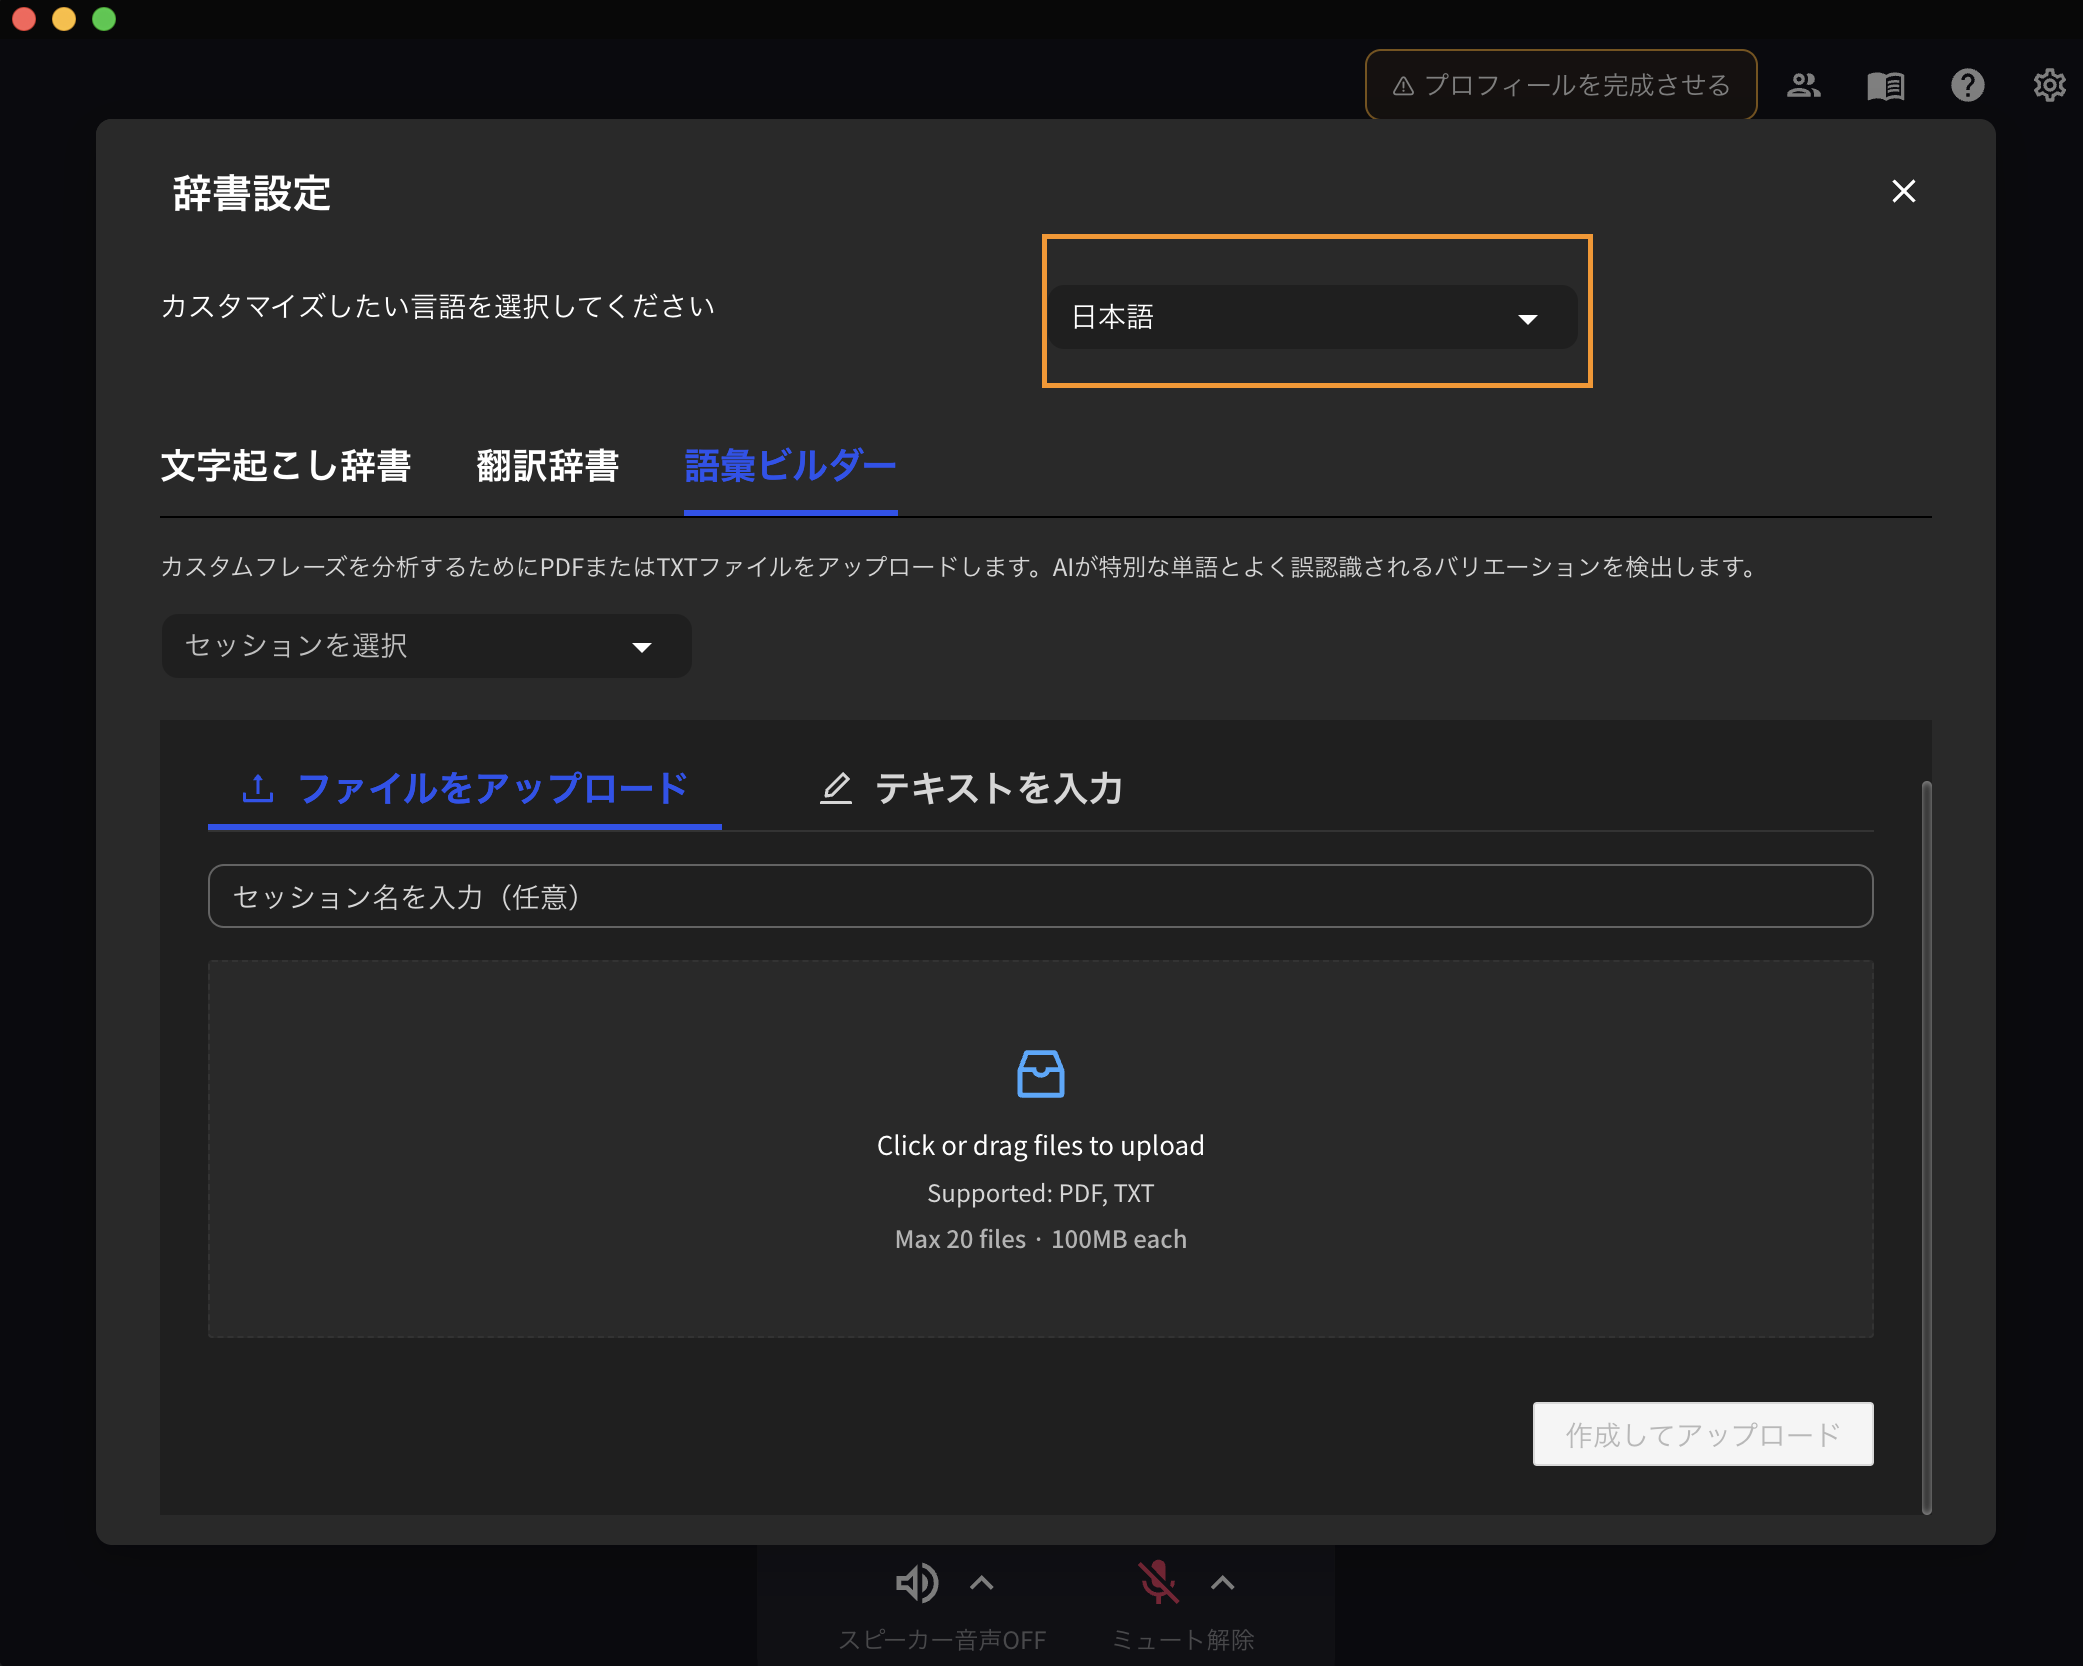The height and width of the screenshot is (1666, 2083).
Task: Click the pencil icon next to テキストを入力
Action: 836,788
